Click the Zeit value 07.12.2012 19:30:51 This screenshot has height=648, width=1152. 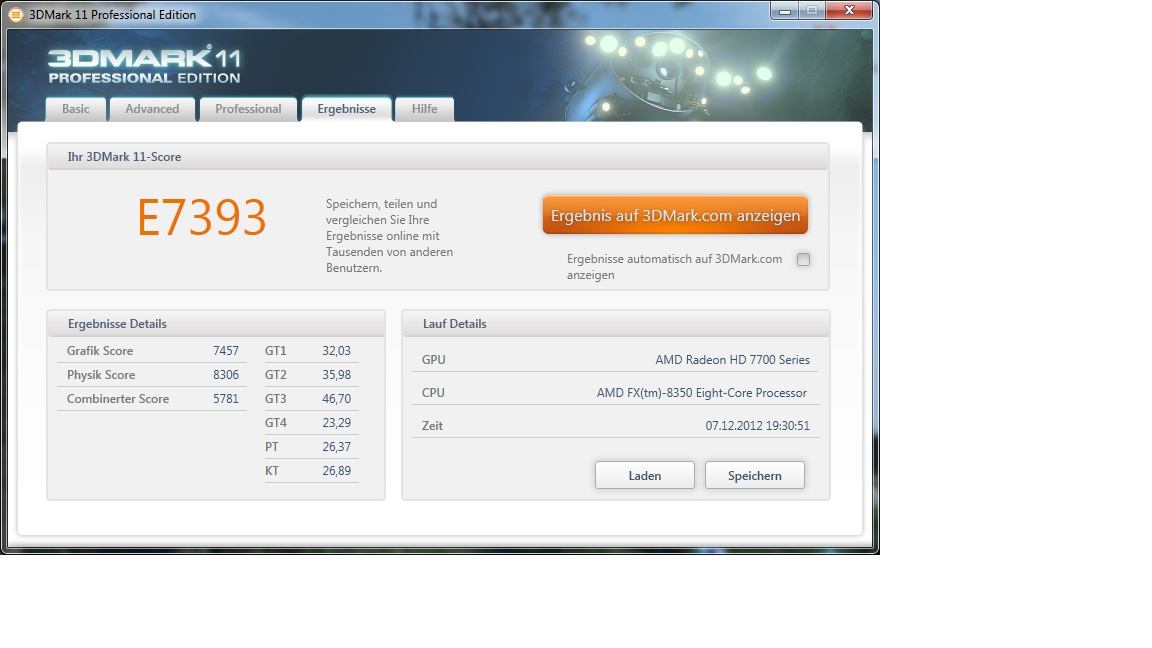[757, 426]
